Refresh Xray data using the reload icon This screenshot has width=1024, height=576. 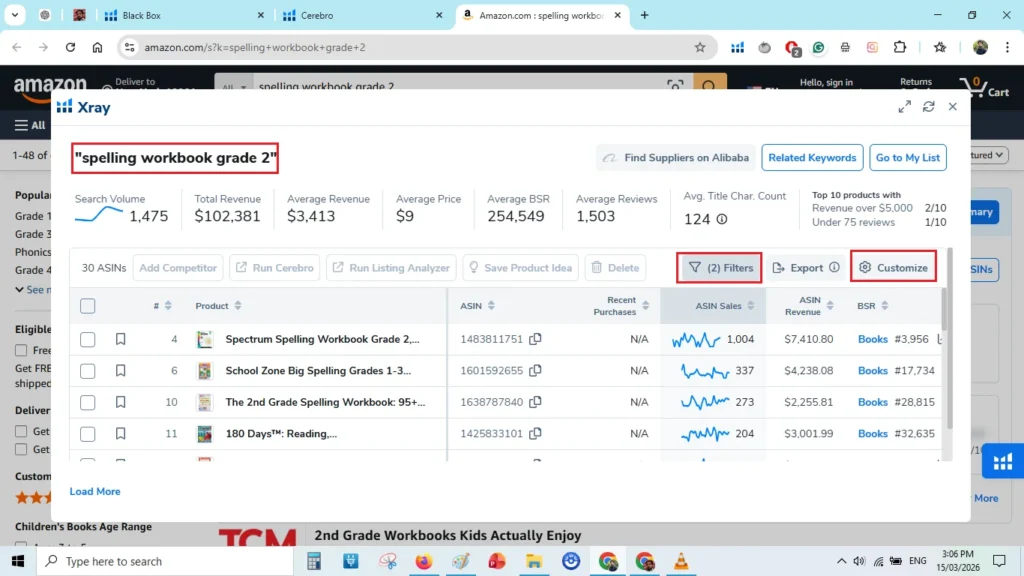point(928,105)
